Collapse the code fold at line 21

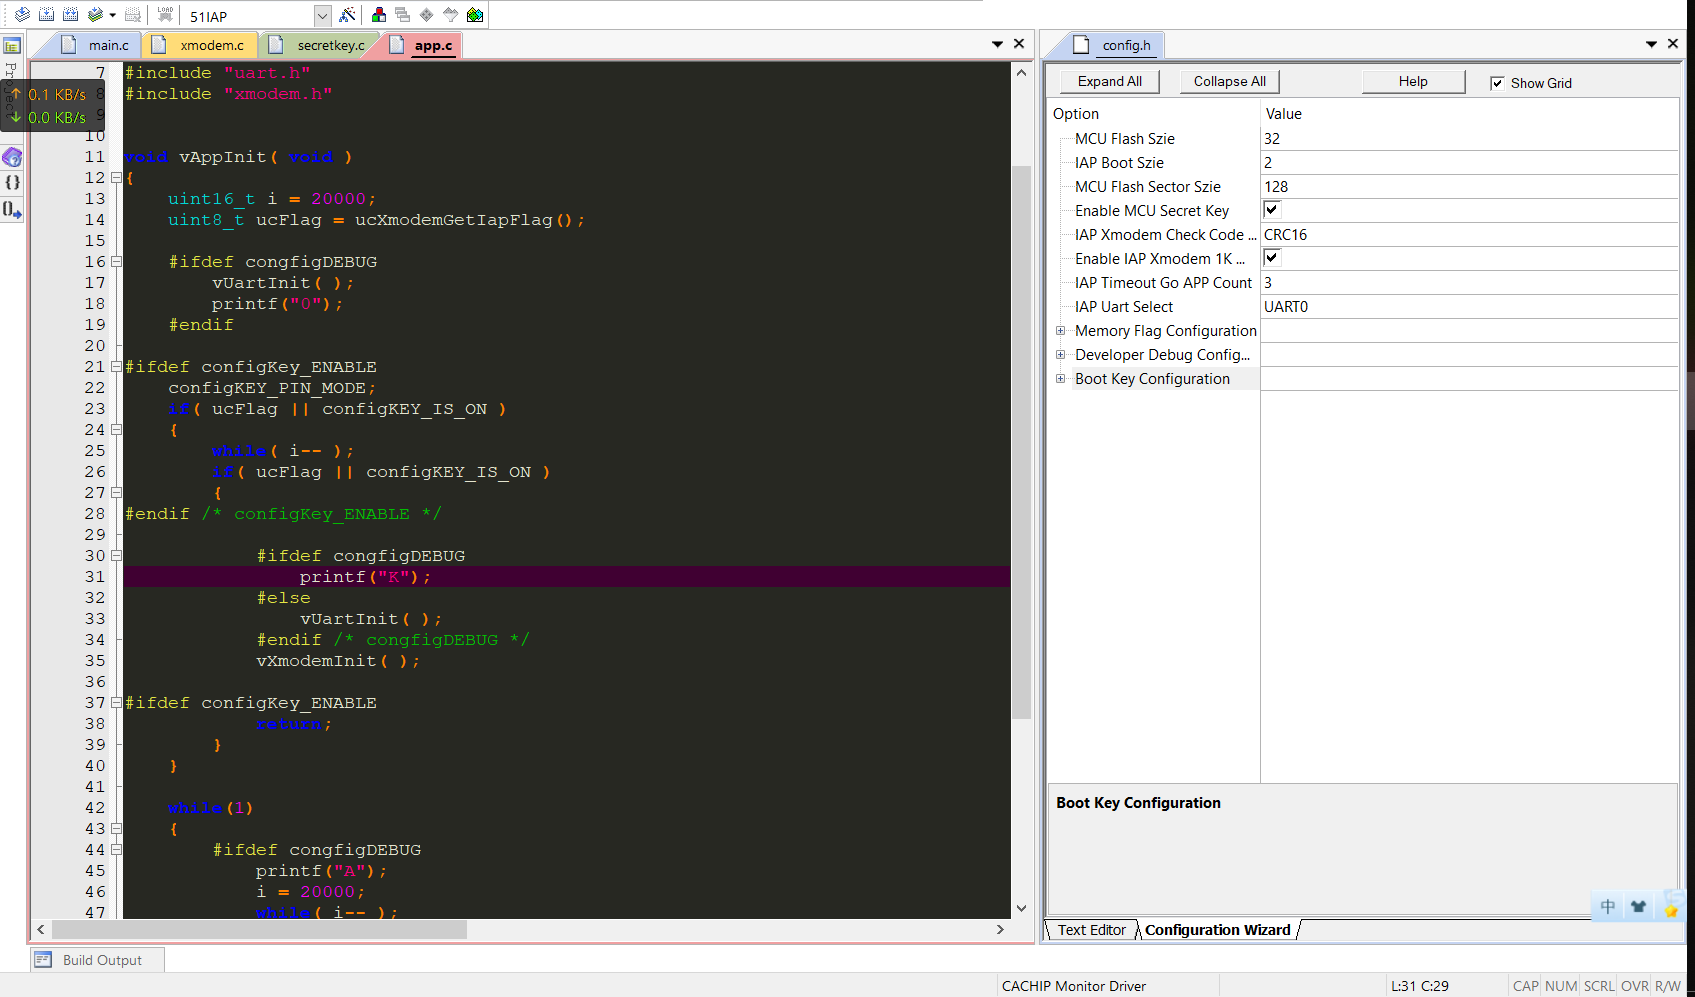coord(116,367)
